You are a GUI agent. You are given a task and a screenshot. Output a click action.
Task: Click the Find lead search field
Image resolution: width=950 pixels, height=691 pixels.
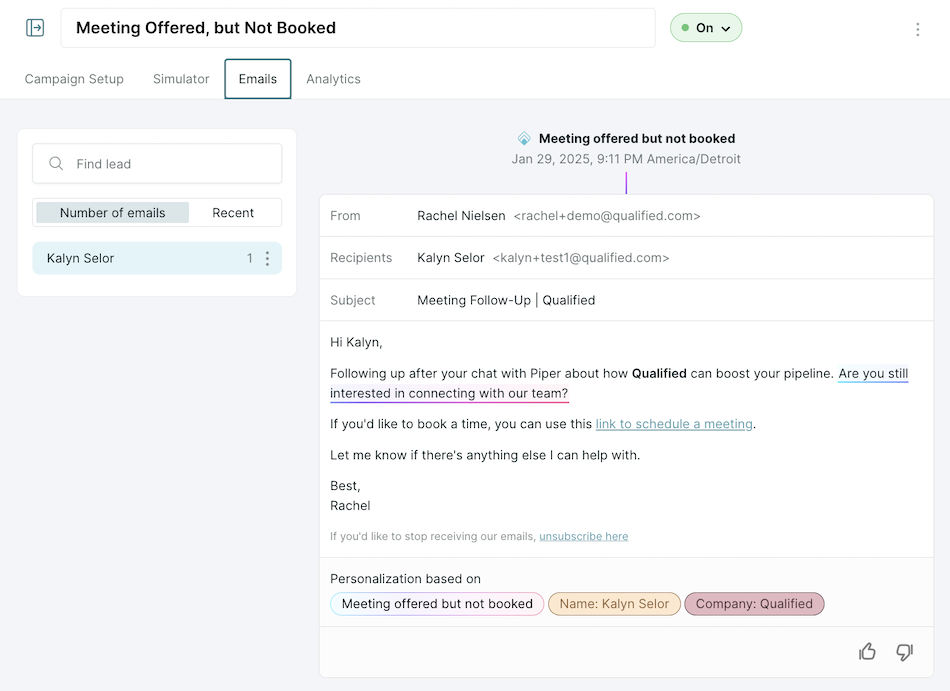[157, 164]
